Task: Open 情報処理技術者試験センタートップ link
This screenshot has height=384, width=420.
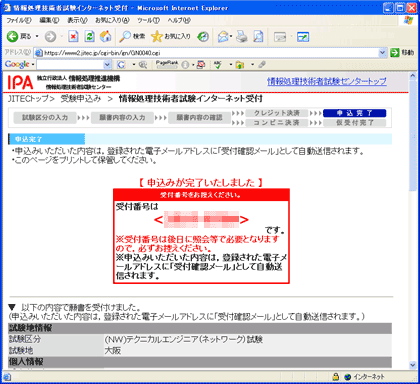Action: coord(327,81)
